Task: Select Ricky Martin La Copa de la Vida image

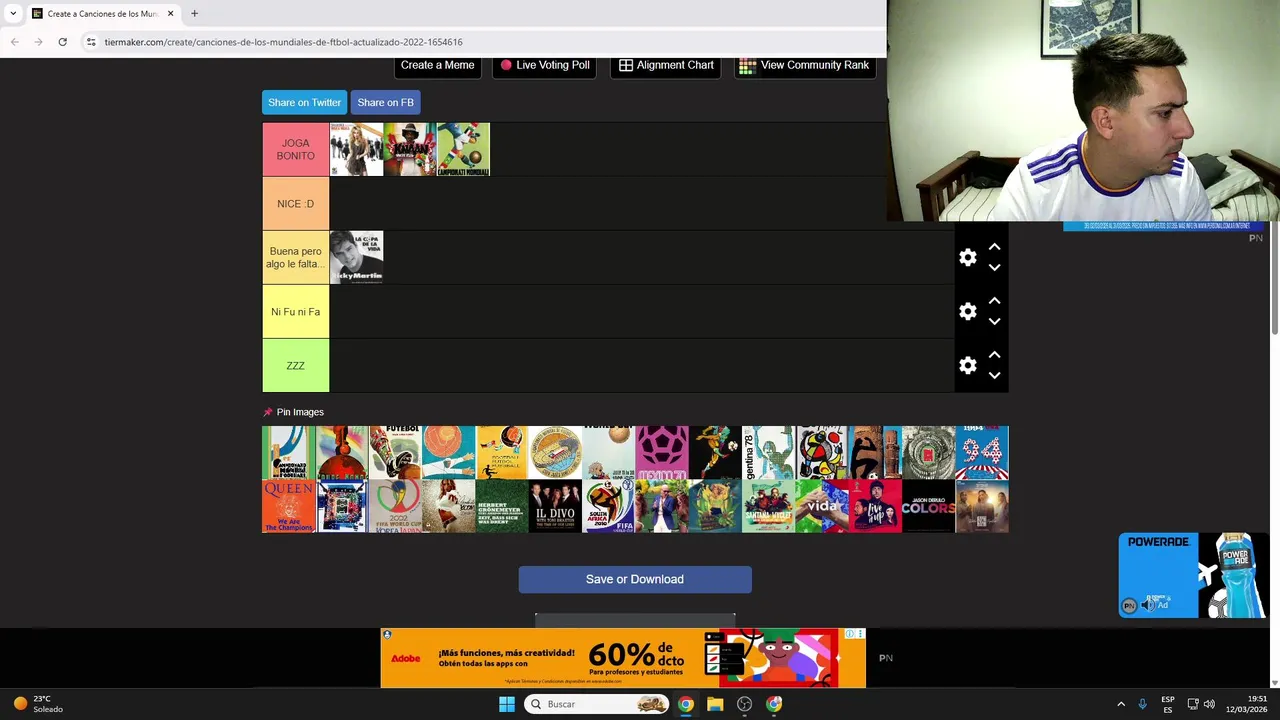Action: pos(356,257)
